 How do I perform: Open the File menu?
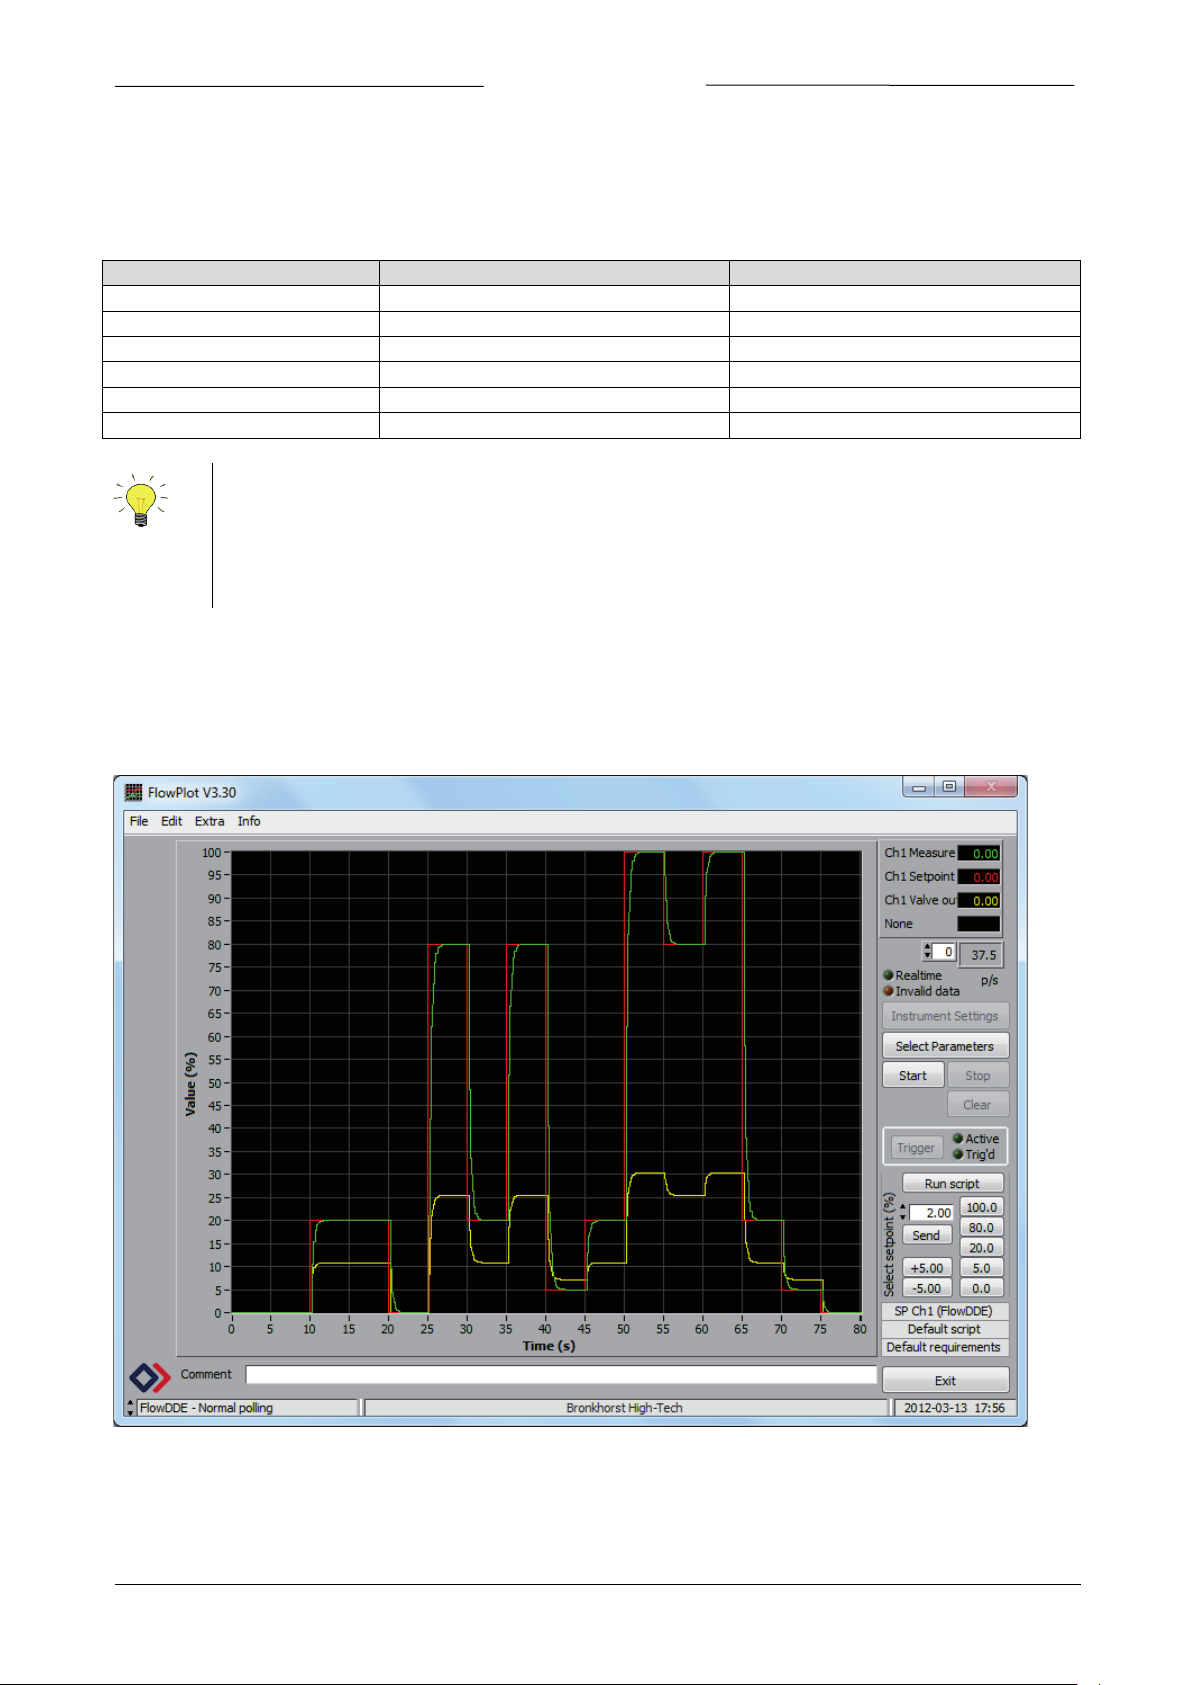139,821
